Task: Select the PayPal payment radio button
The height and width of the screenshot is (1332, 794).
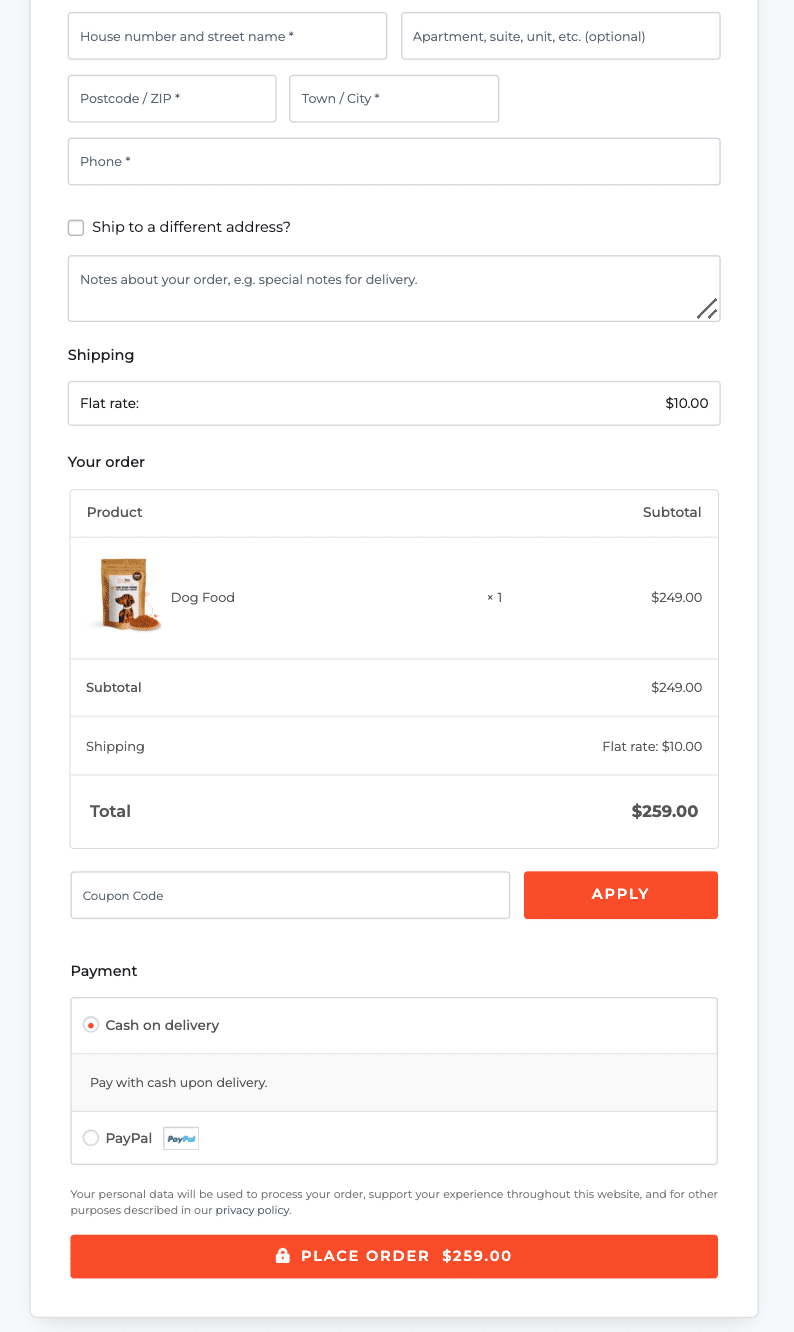Action: pos(91,1138)
